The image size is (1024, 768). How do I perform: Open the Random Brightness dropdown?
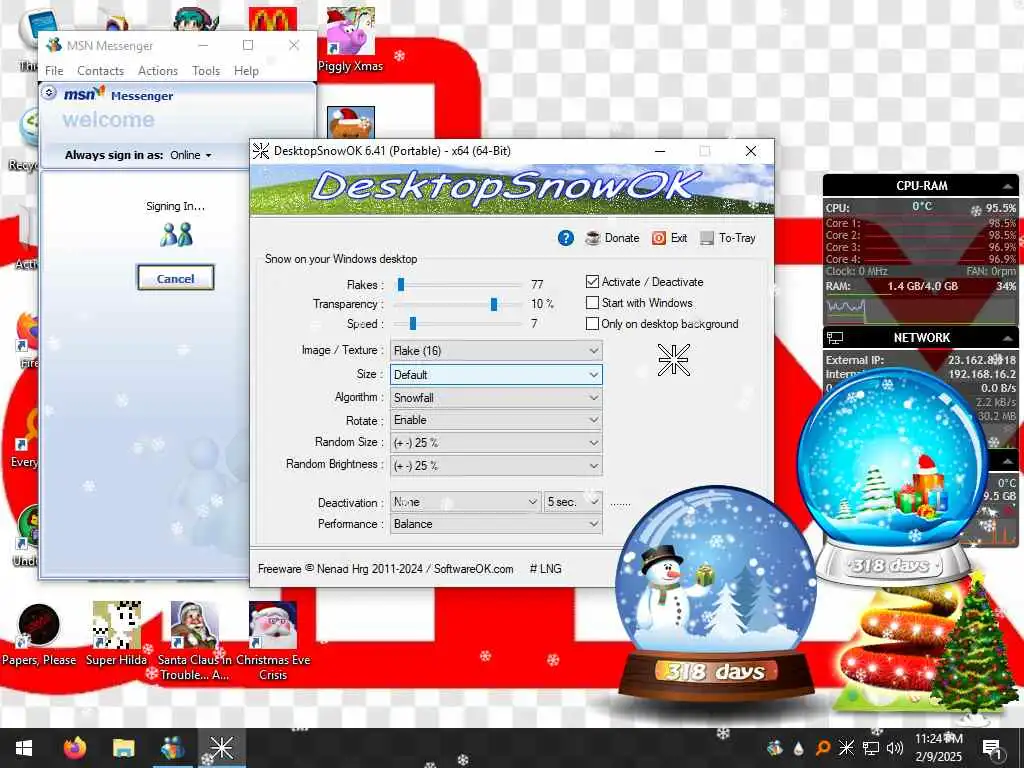(x=496, y=466)
